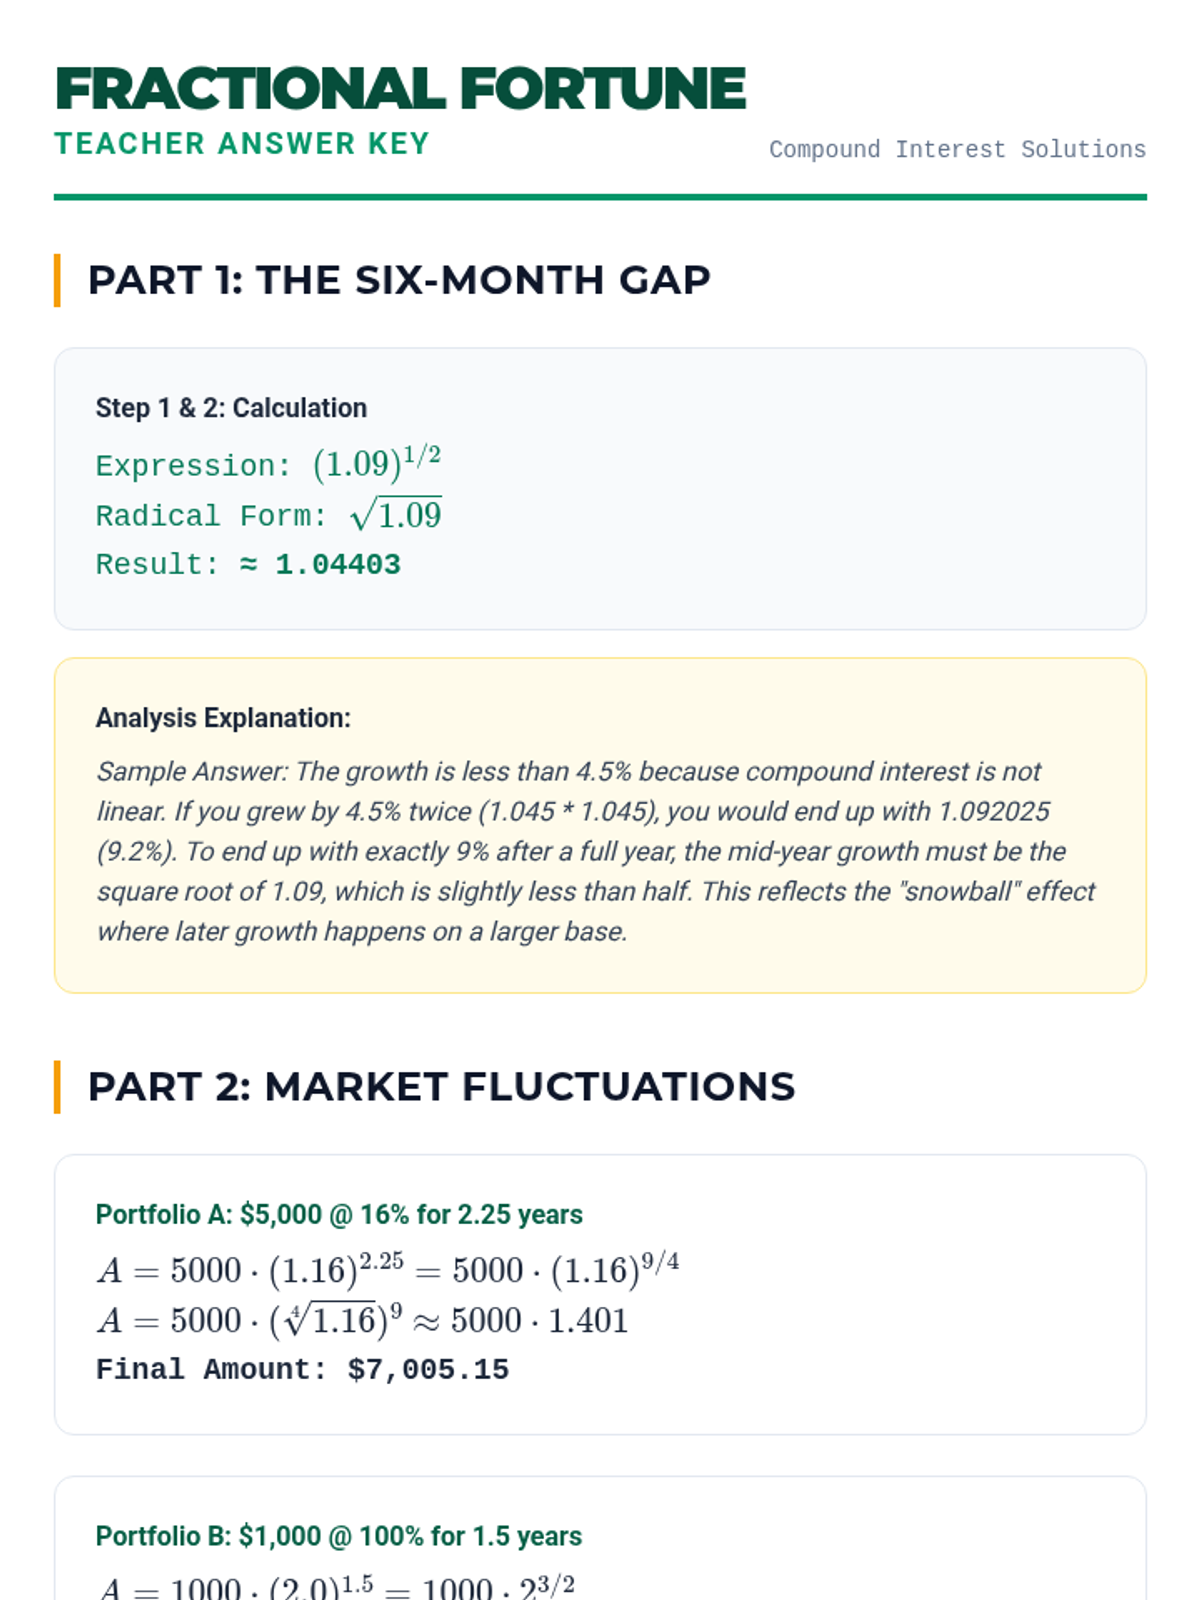The width and height of the screenshot is (1200, 1600).
Task: Click the Sample Answer paragraph text
Action: pos(596,851)
